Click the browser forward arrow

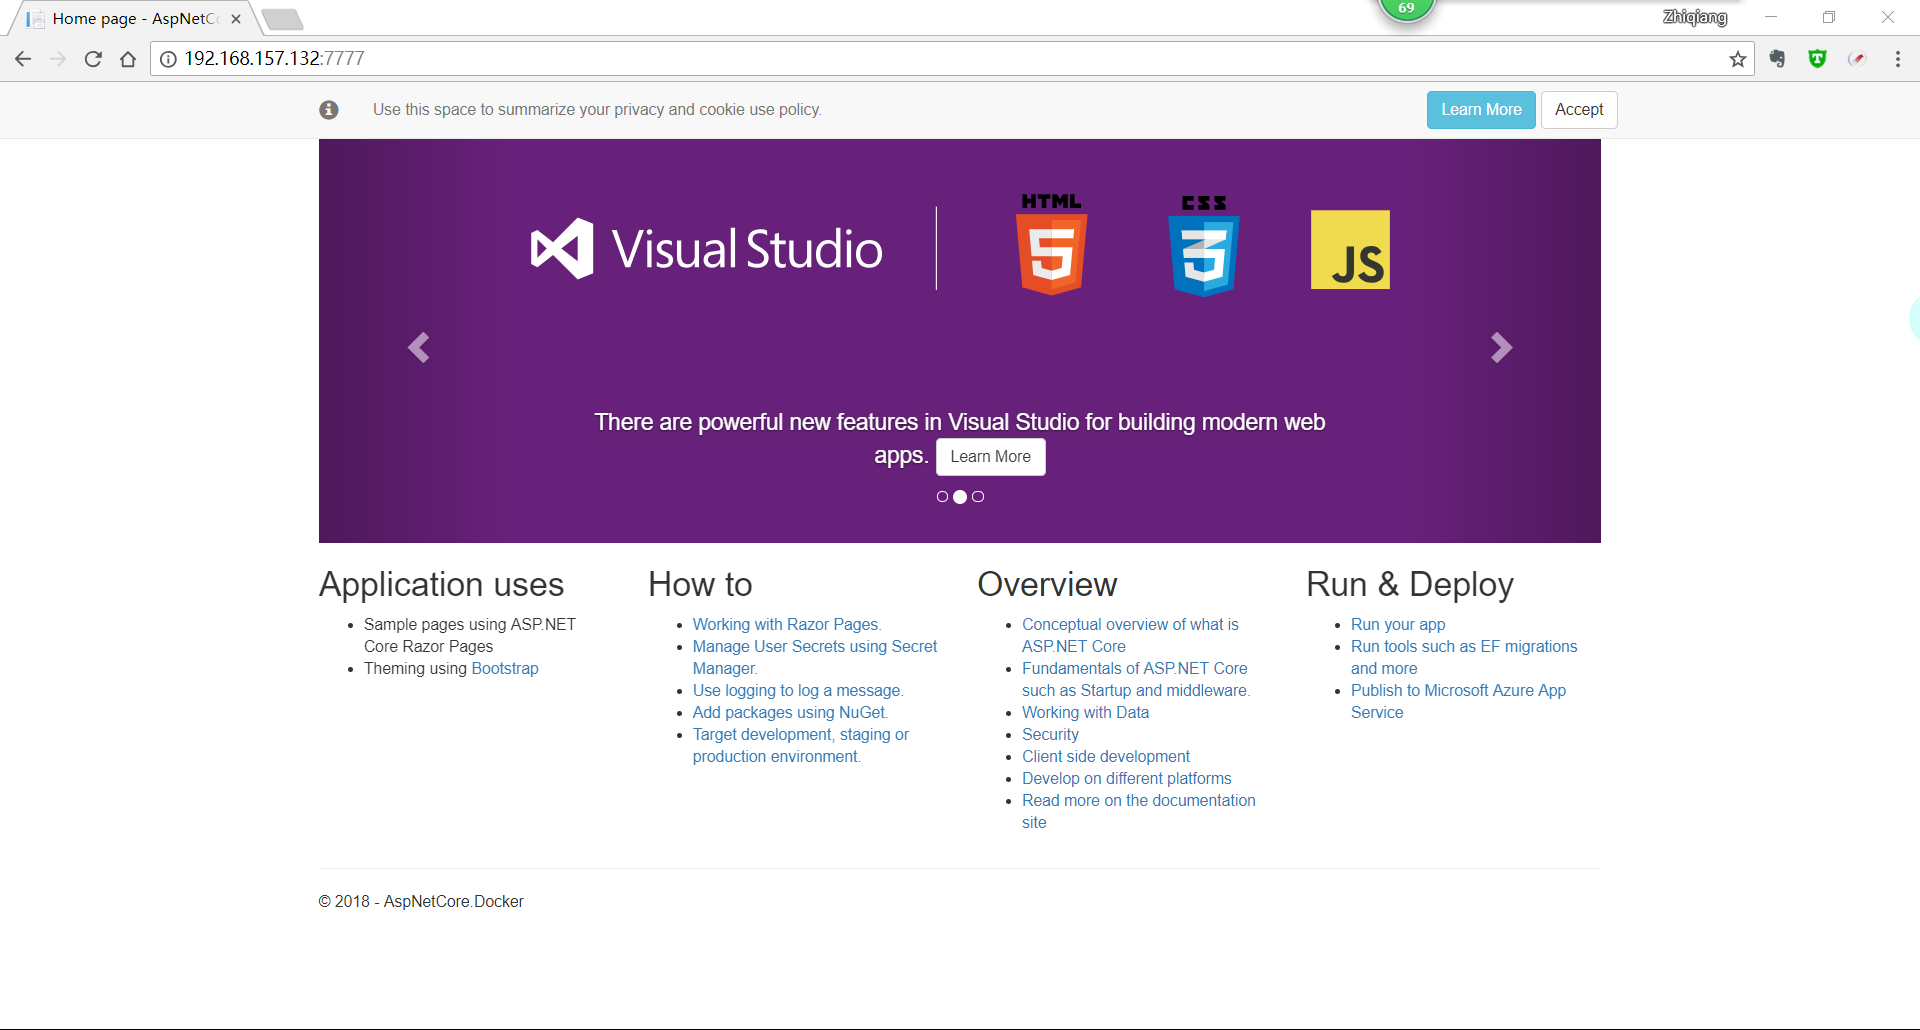[58, 59]
